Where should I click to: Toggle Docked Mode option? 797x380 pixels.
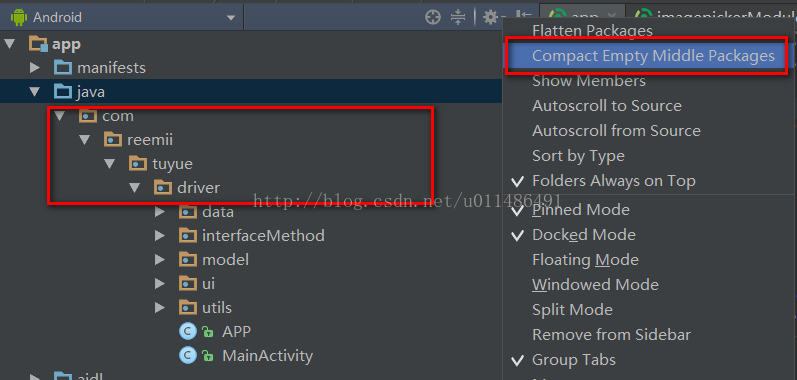click(650, 235)
